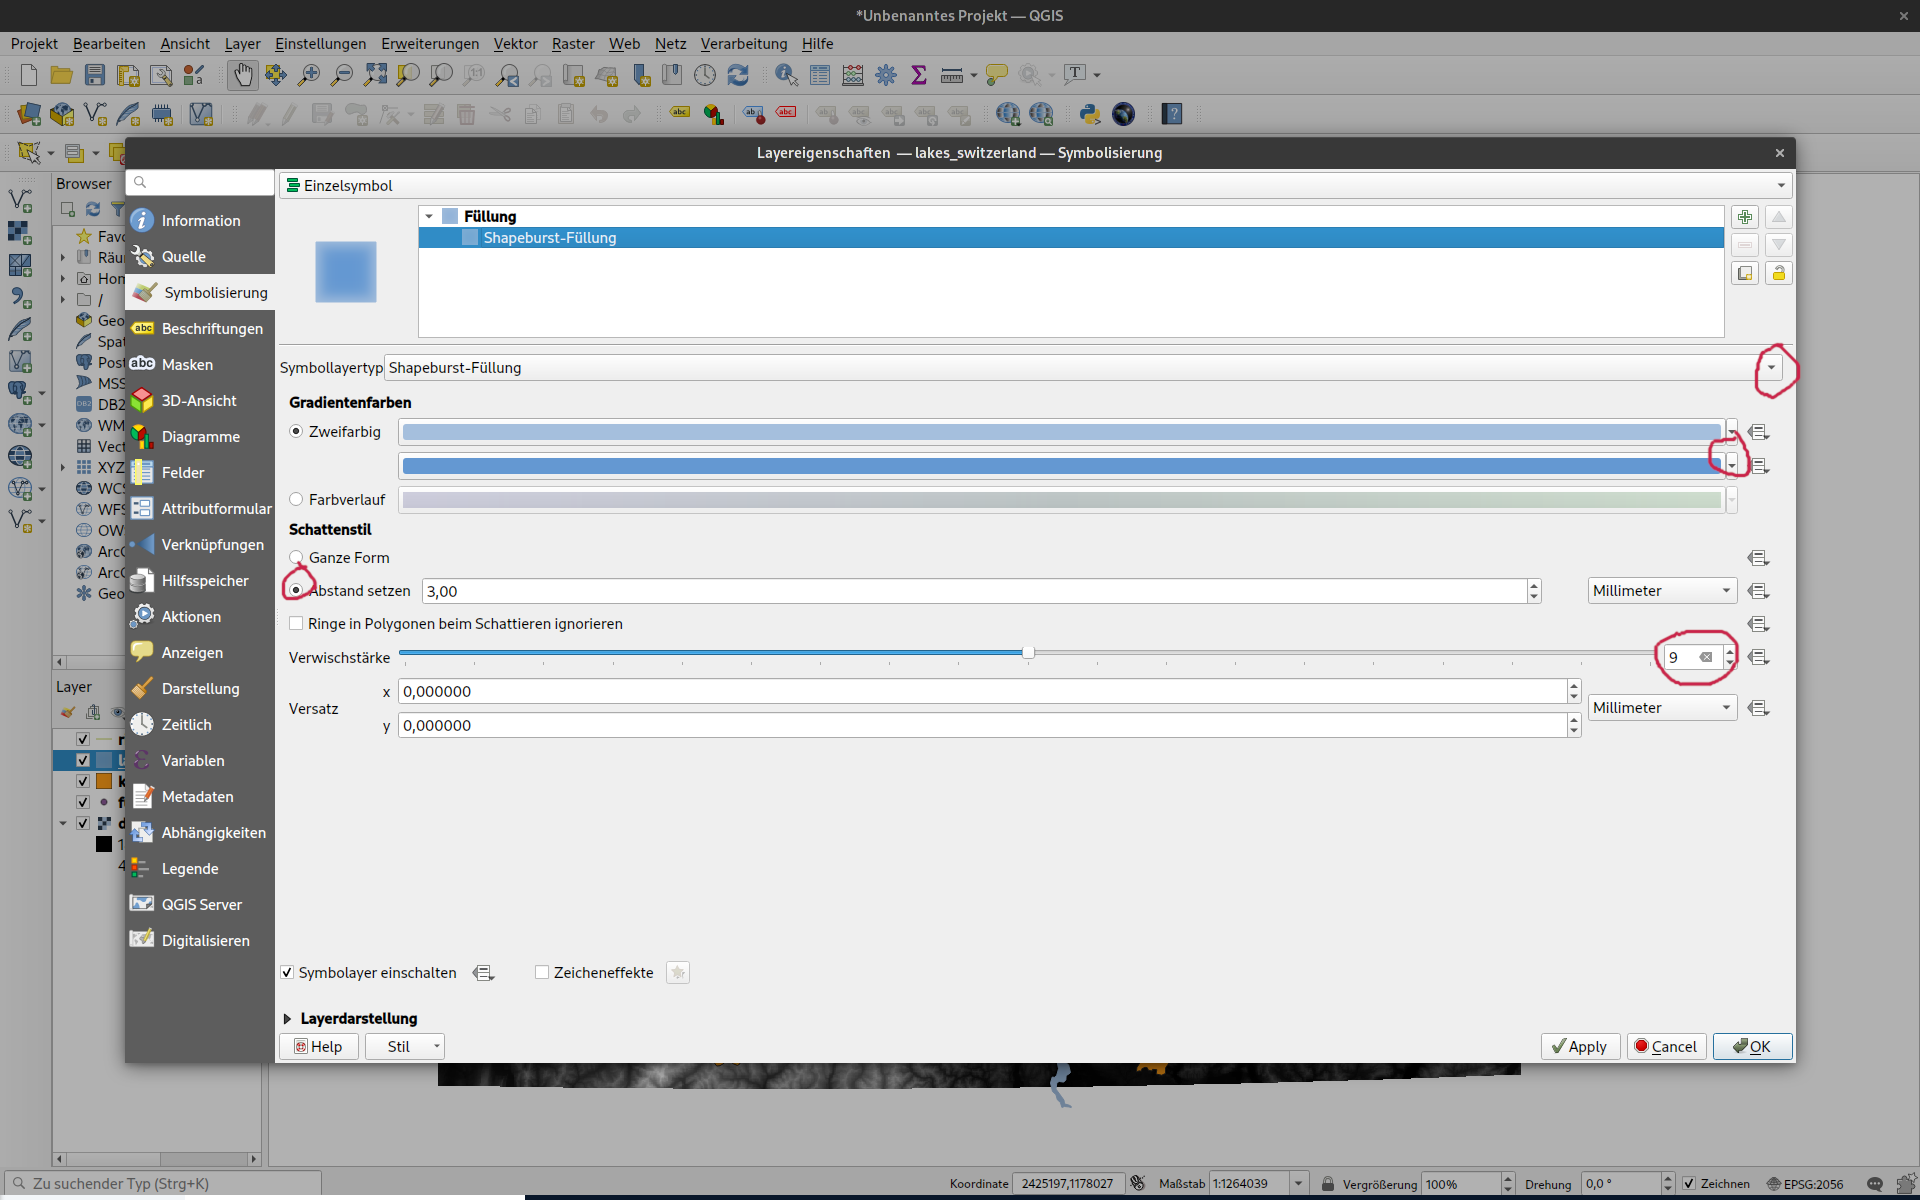
Task: Lock the symbol layer color icon
Action: 1778,273
